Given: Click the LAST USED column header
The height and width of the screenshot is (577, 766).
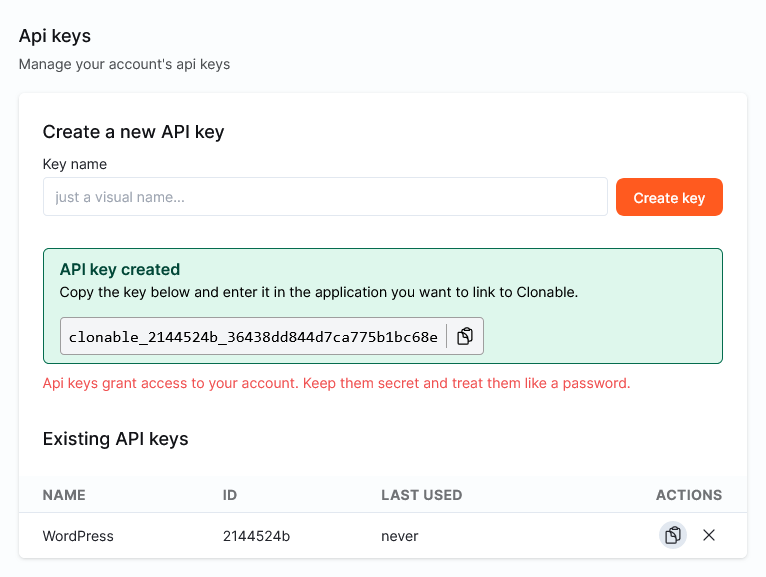Looking at the screenshot, I should point(421,495).
